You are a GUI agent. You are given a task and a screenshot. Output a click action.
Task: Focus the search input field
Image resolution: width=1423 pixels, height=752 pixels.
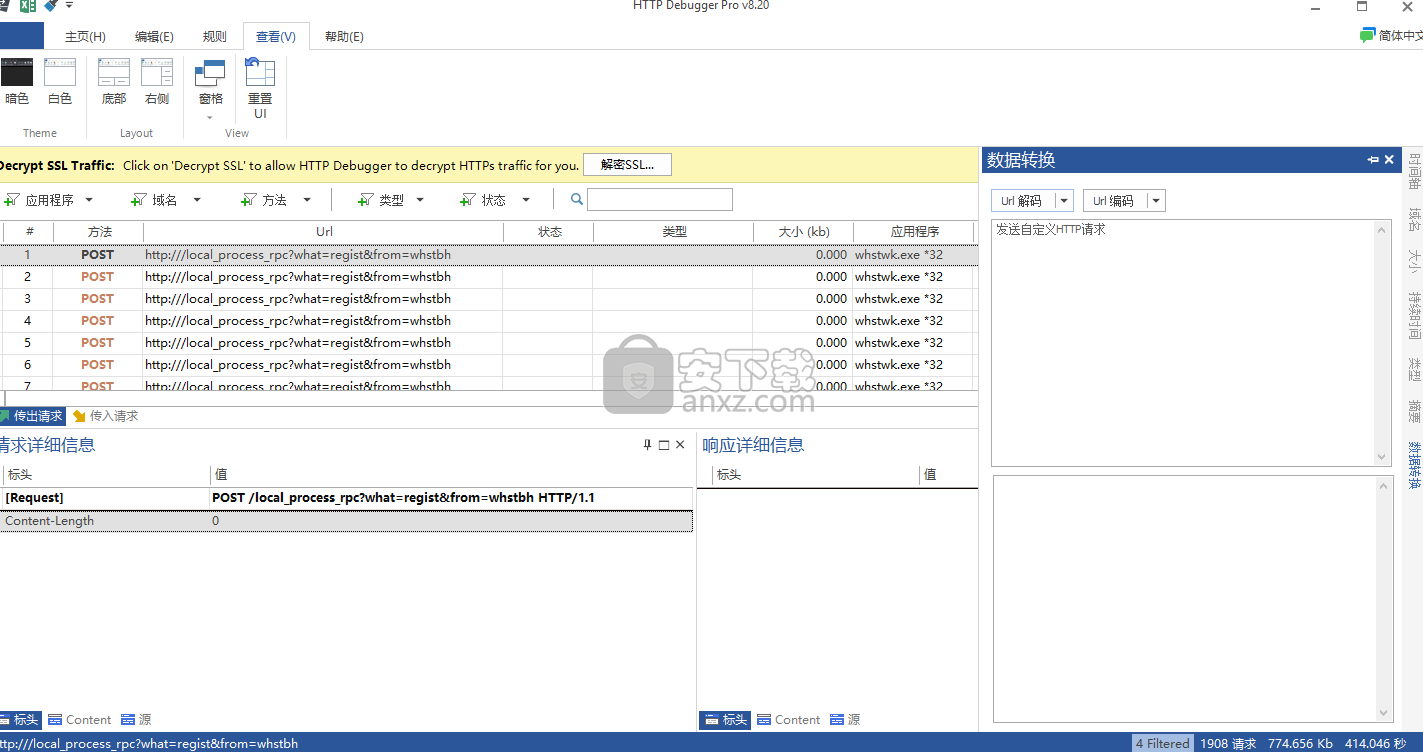click(x=660, y=200)
